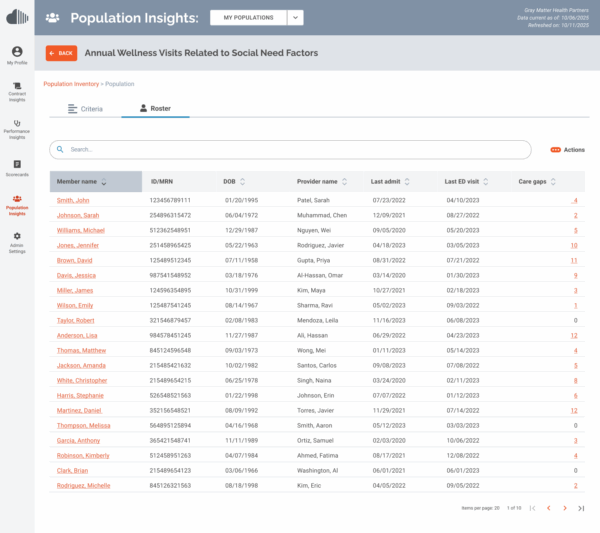Viewport: 600px width, 533px height.
Task: Open care gaps count 11 for Brown, David
Action: point(574,260)
